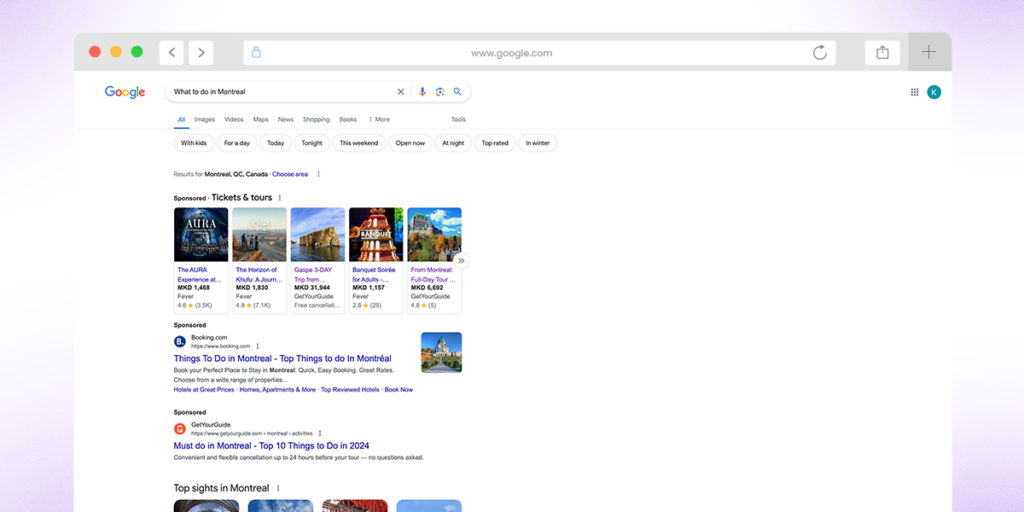1024x512 pixels.
Task: Click the Horizon of Khufu thumbnail image
Action: (259, 234)
